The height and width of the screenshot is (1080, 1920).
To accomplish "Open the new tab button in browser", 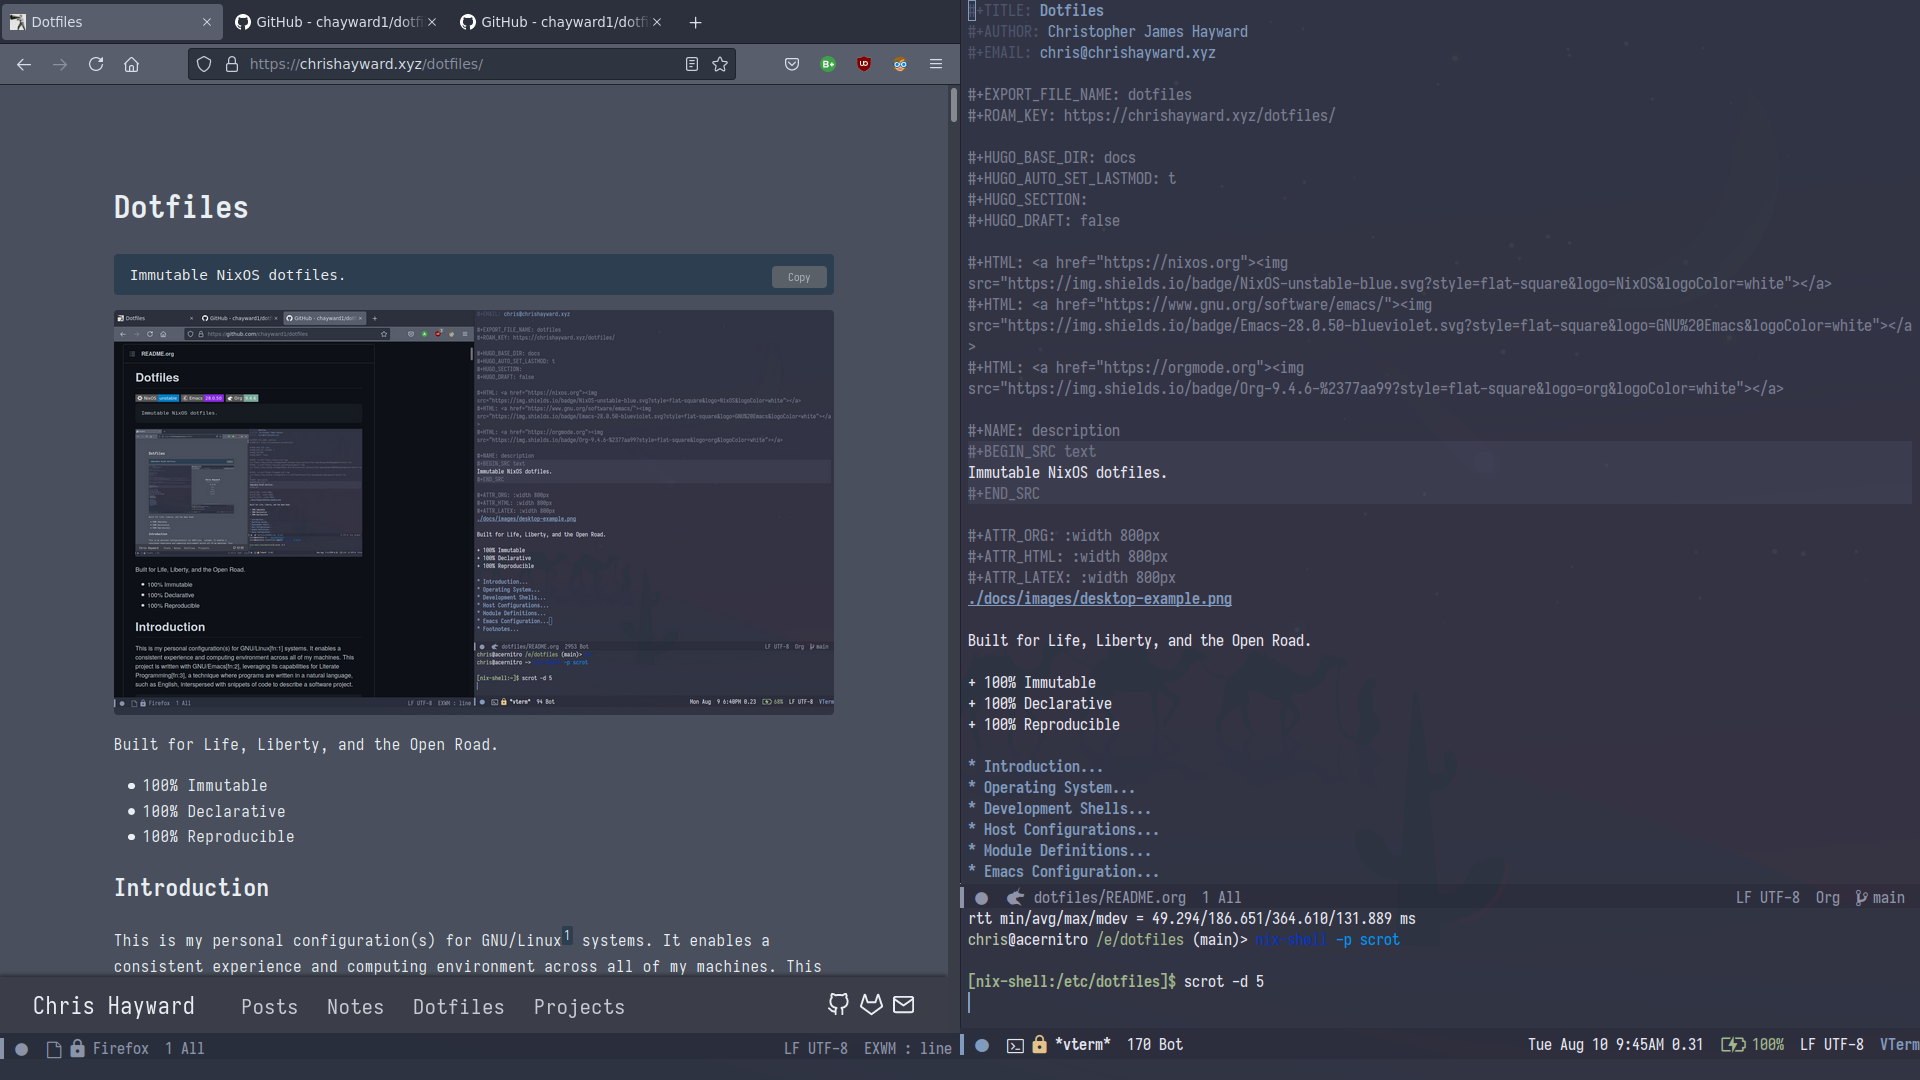I will 695,20.
